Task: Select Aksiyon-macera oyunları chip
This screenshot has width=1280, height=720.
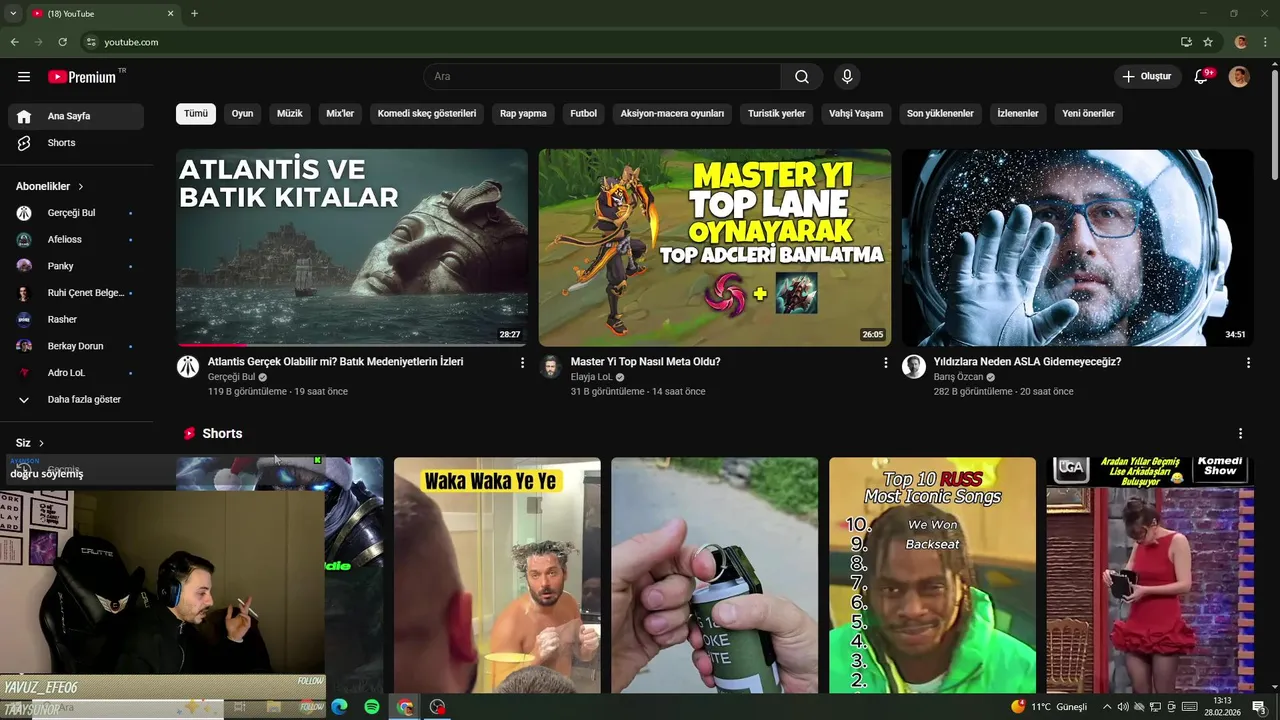Action: pos(672,114)
